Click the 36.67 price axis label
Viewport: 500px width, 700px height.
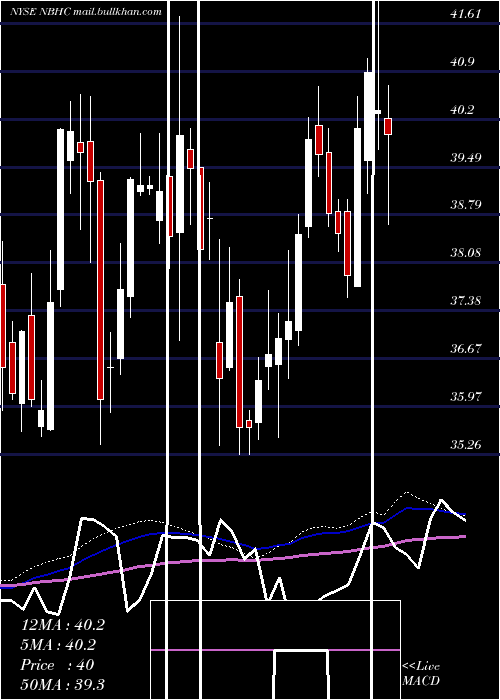click(x=466, y=348)
